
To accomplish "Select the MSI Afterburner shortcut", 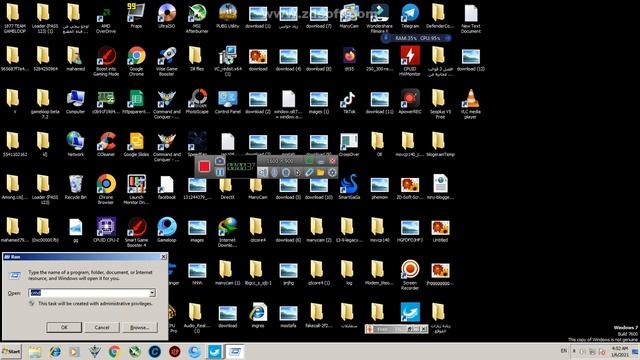I will 197,18.
